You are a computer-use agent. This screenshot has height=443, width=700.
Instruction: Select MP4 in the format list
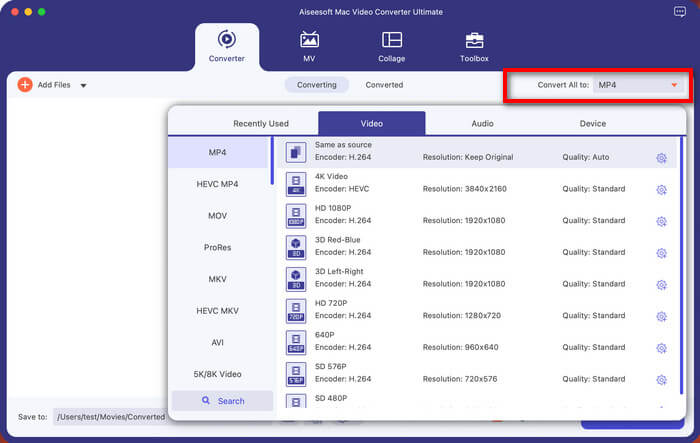click(x=218, y=152)
